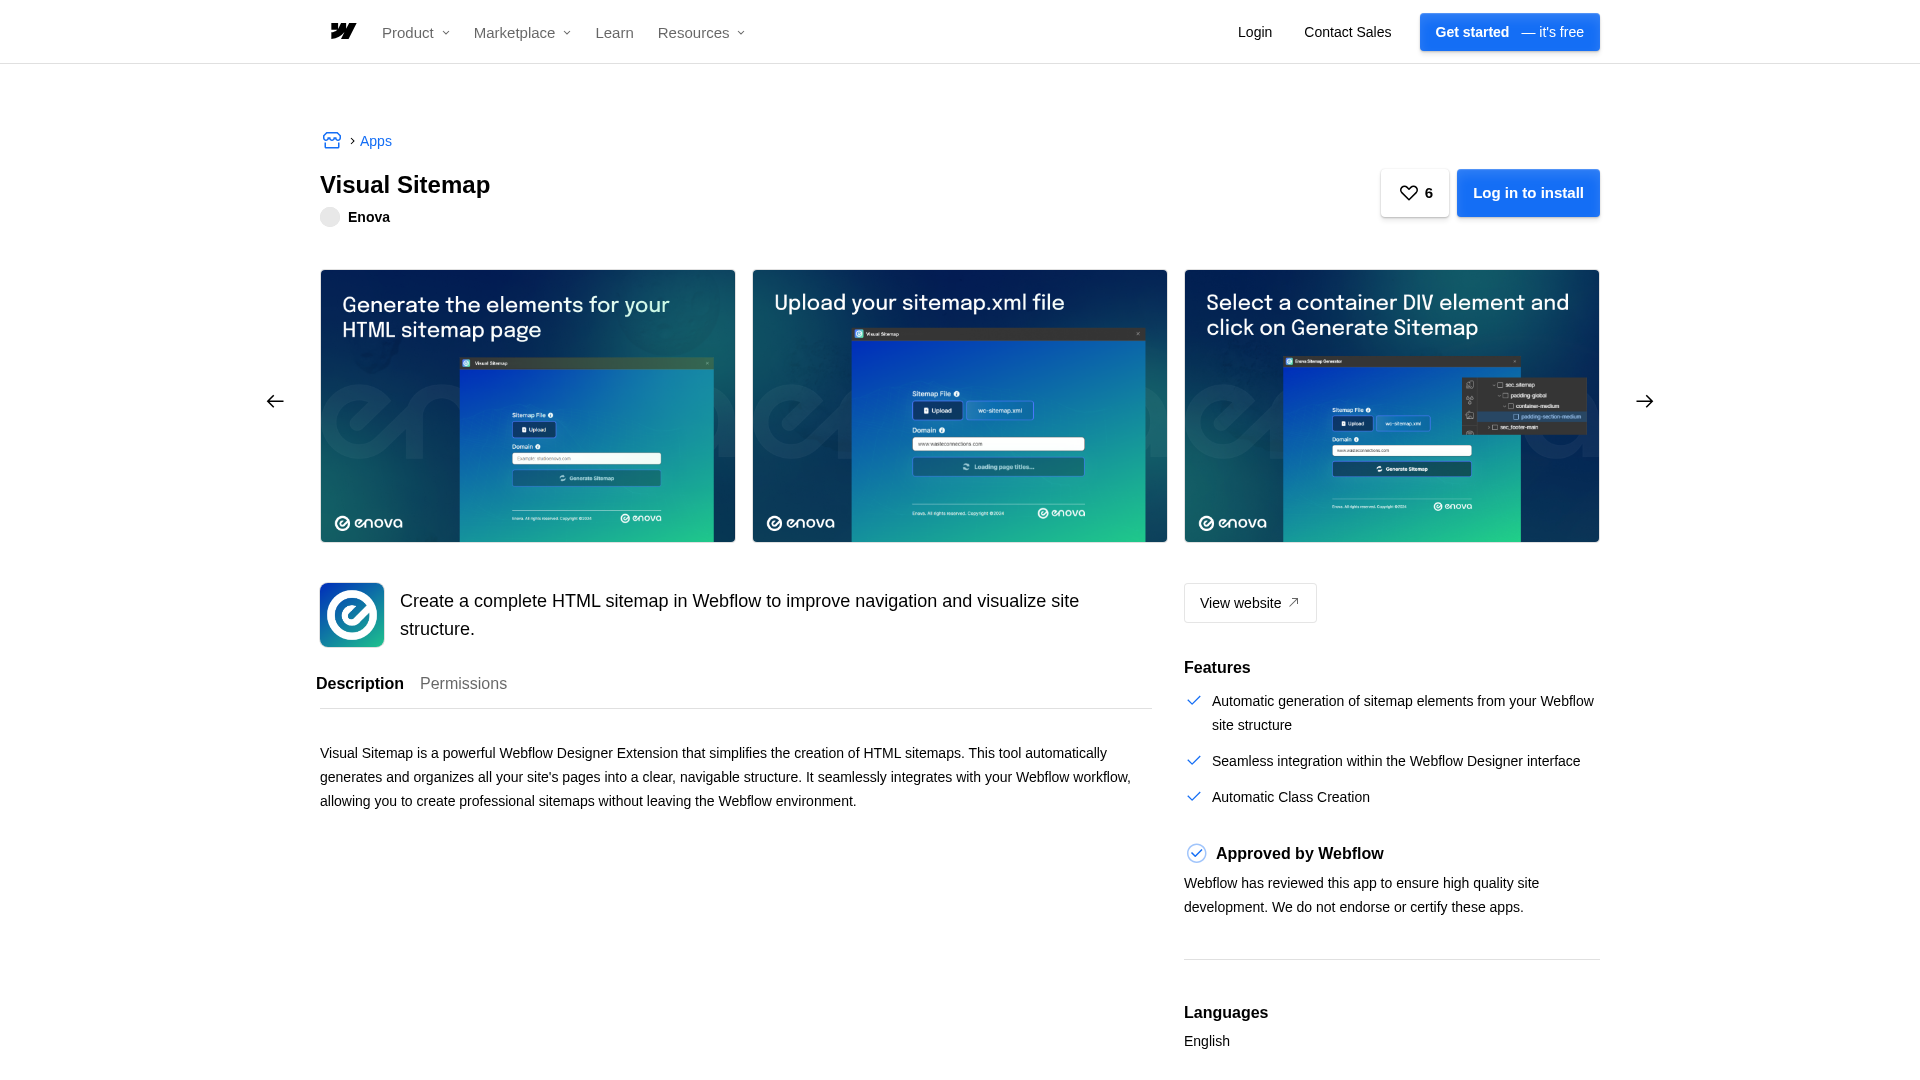Open the Learn nav item
This screenshot has width=1920, height=1080.
(614, 33)
